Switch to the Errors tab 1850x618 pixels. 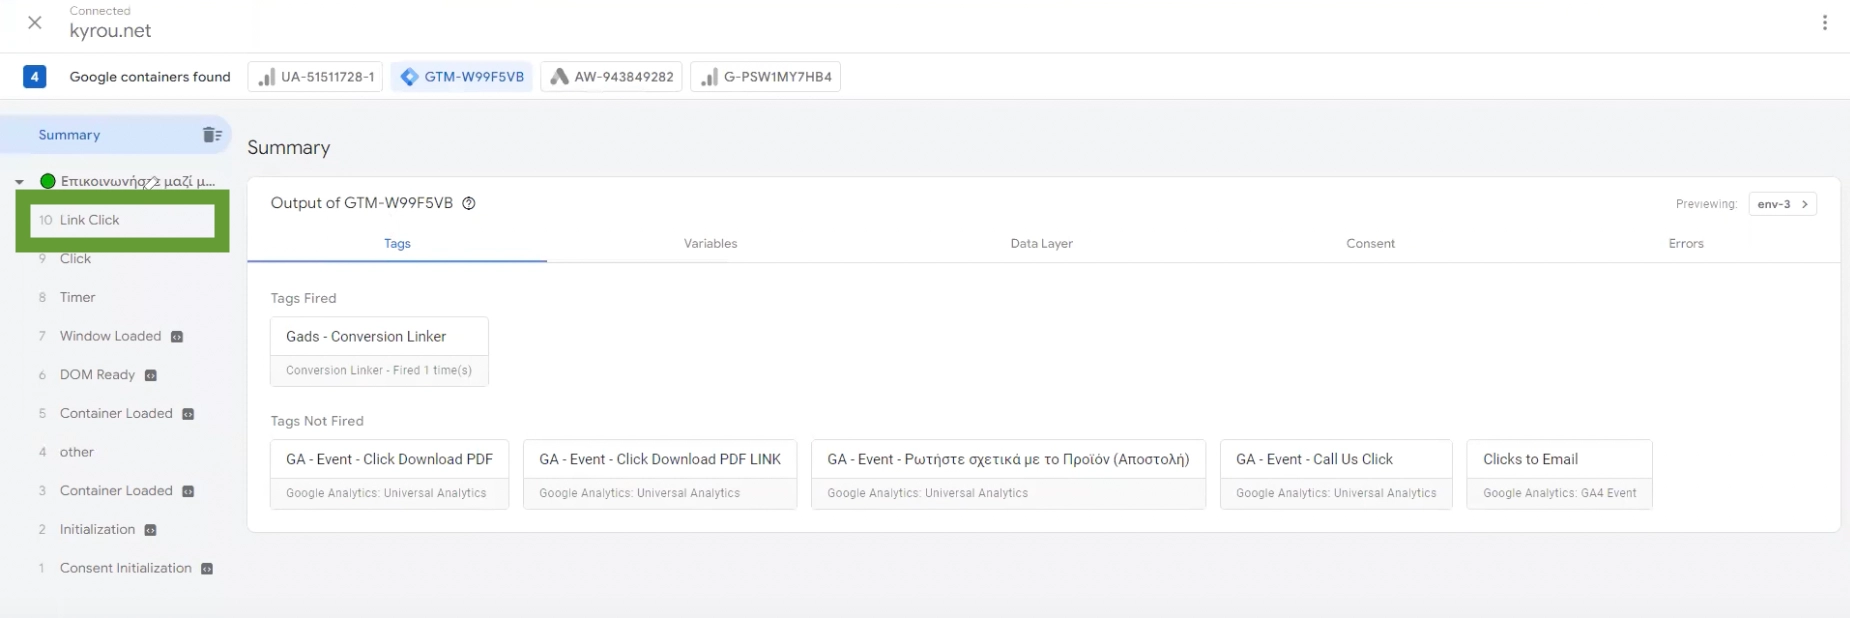tap(1686, 243)
